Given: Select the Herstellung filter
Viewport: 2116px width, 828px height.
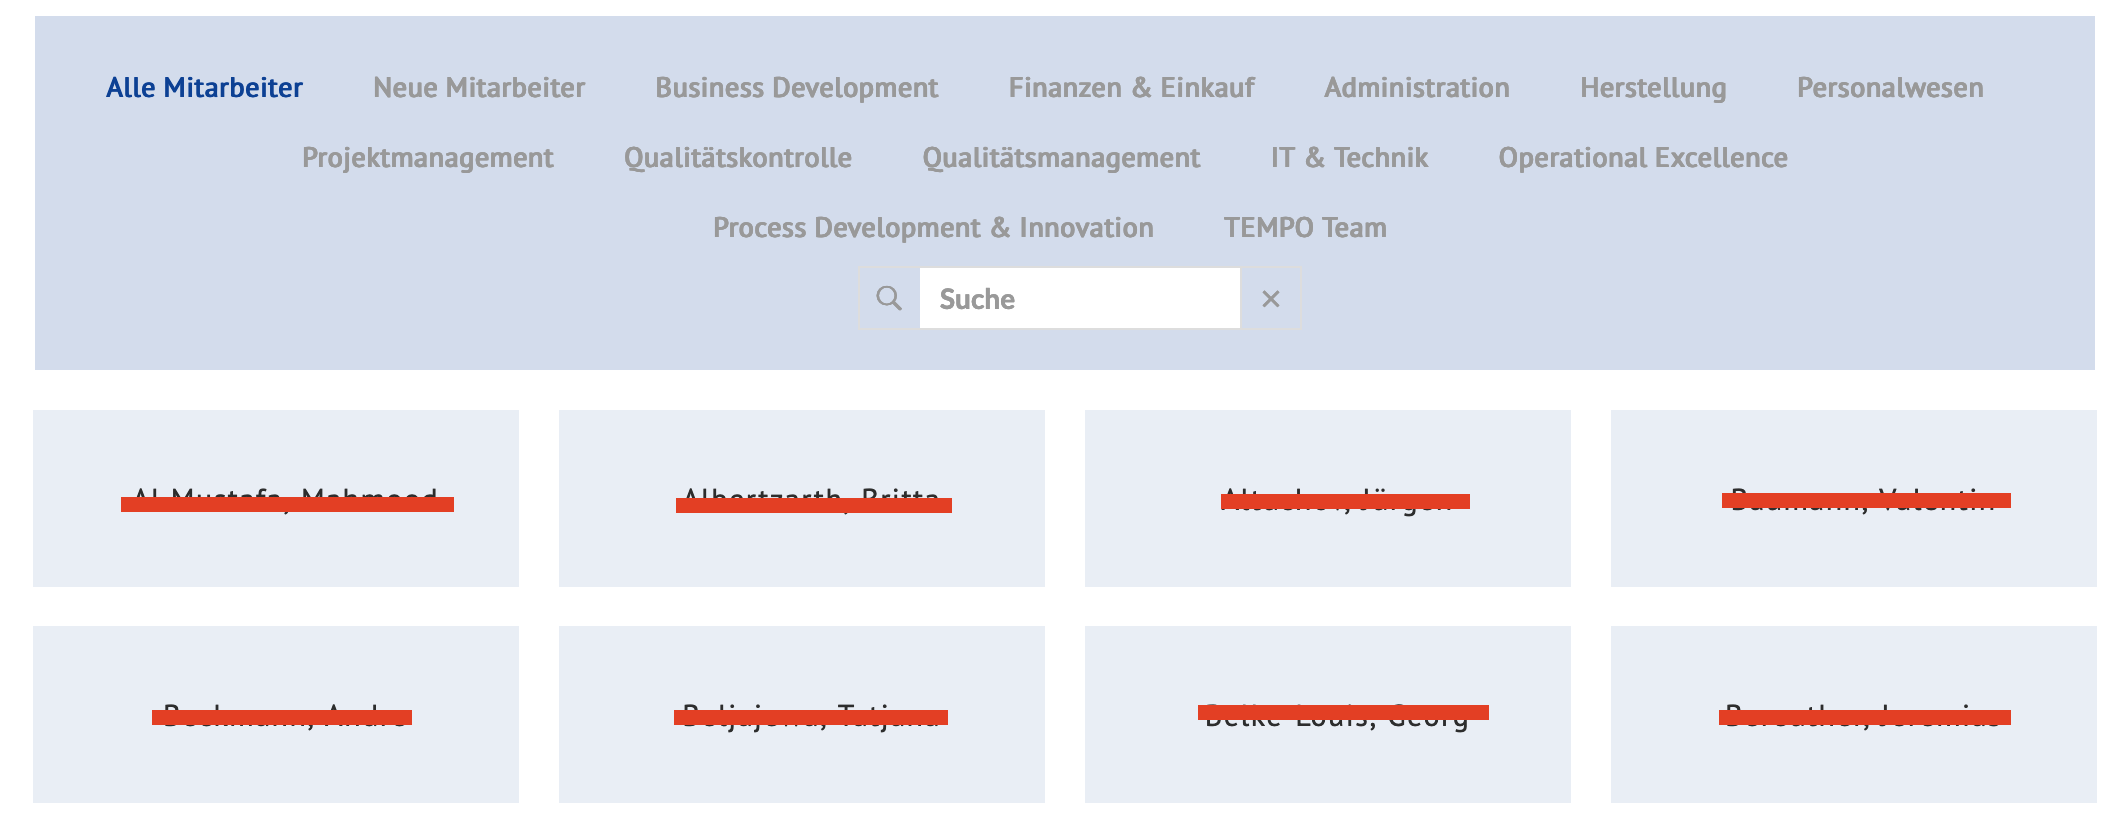Looking at the screenshot, I should [1653, 88].
